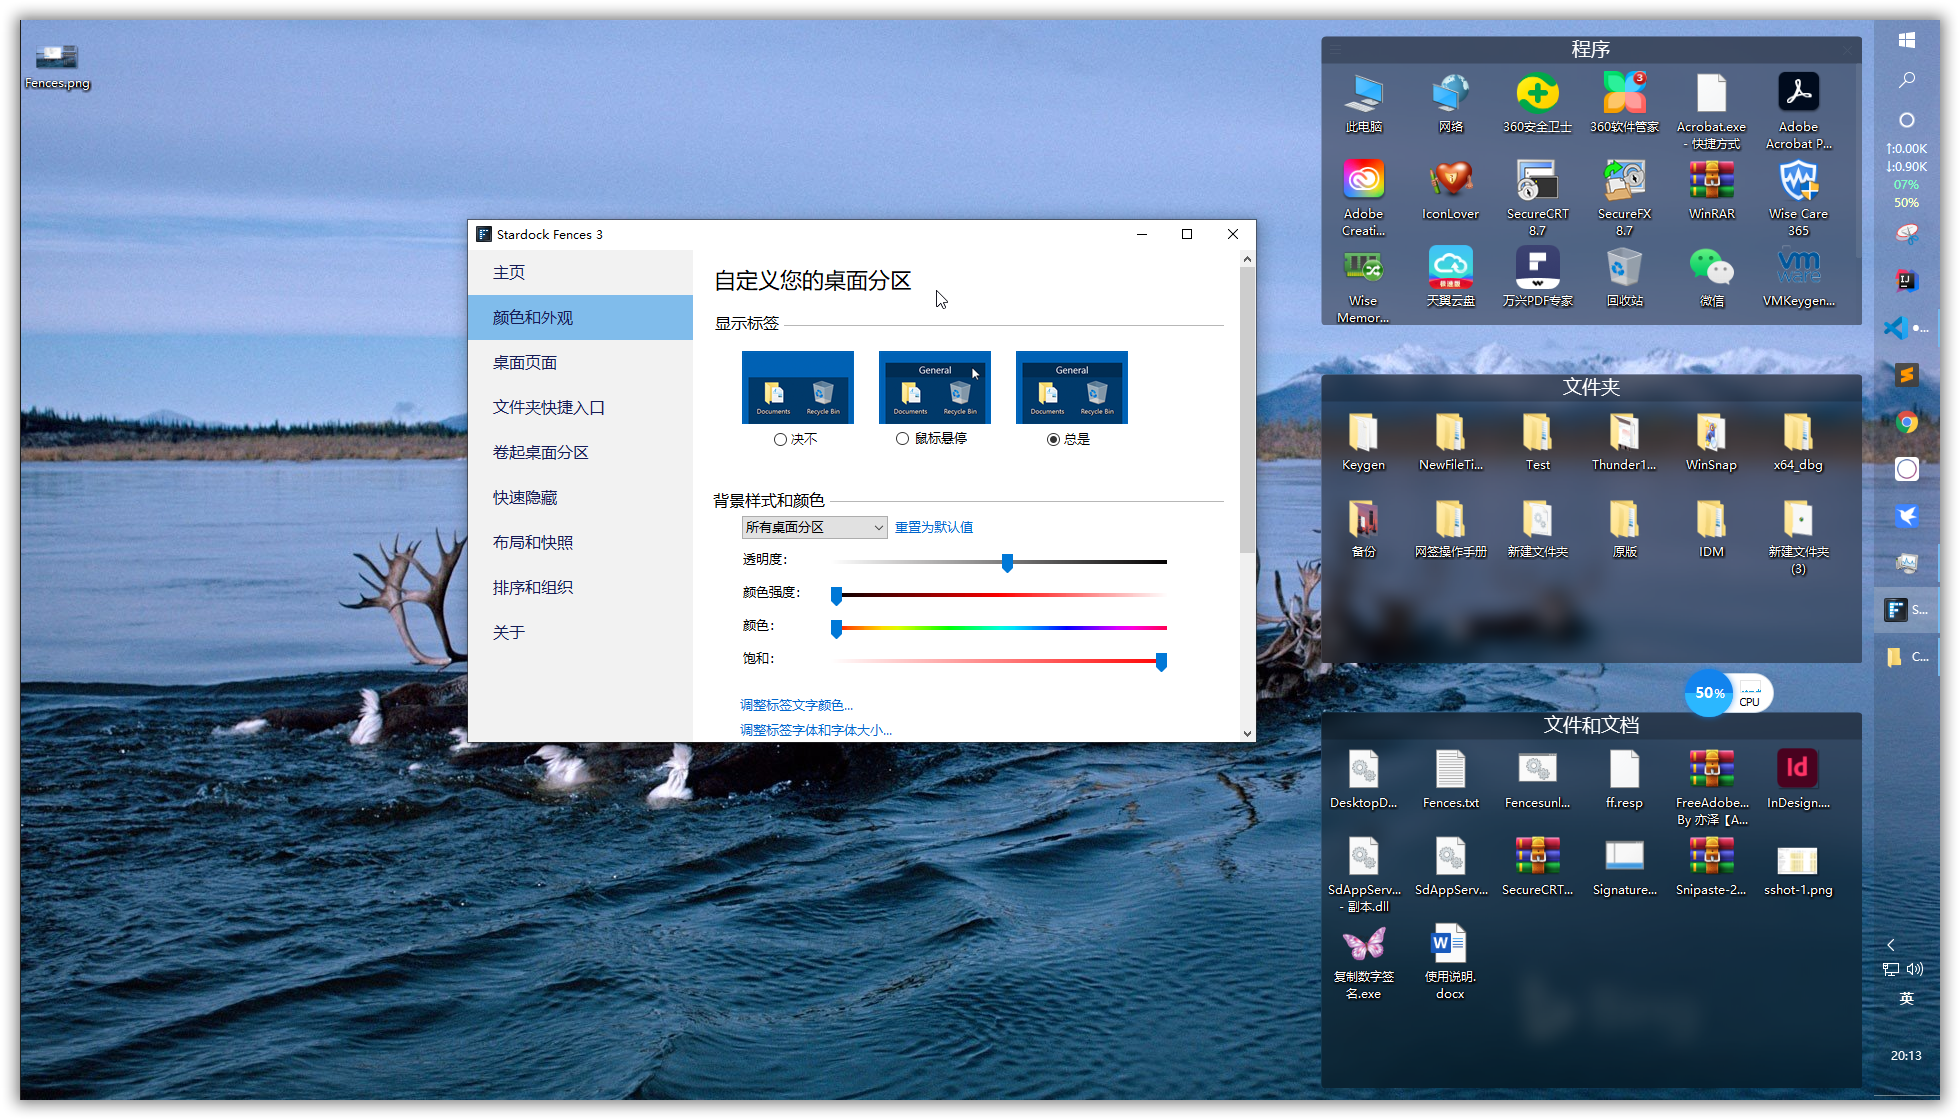Open 布局和快照 settings
Viewport: 1960px width, 1120px height.
pyautogui.click(x=580, y=542)
